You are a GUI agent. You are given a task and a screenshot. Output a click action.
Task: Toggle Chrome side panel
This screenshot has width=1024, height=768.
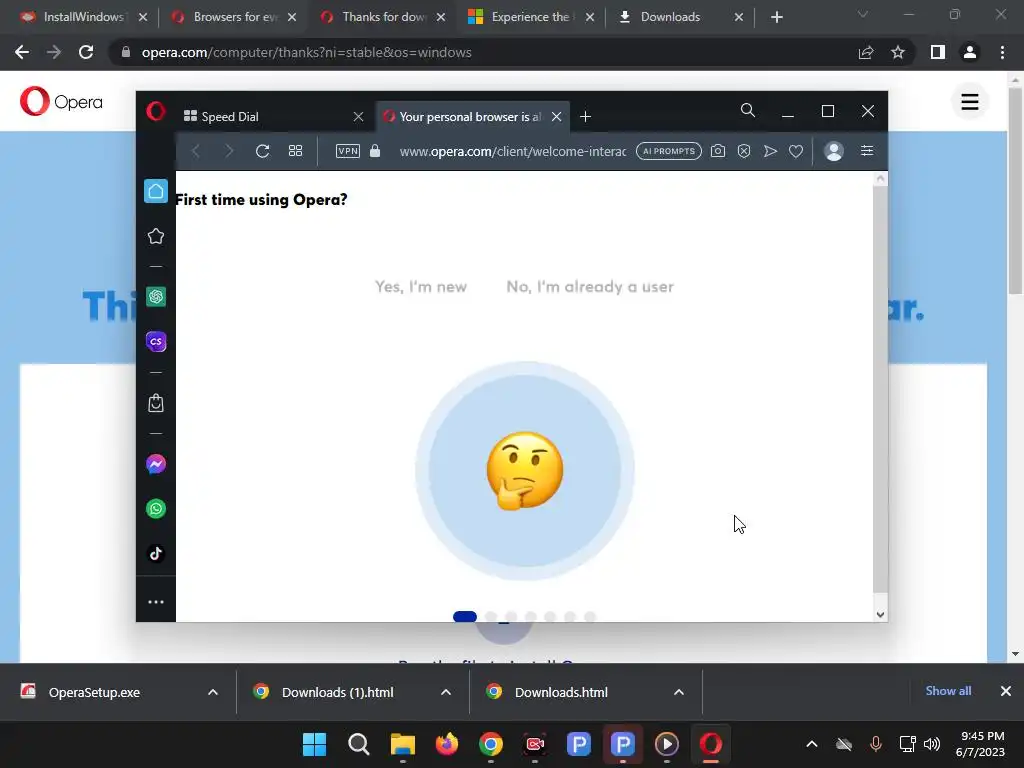(938, 52)
